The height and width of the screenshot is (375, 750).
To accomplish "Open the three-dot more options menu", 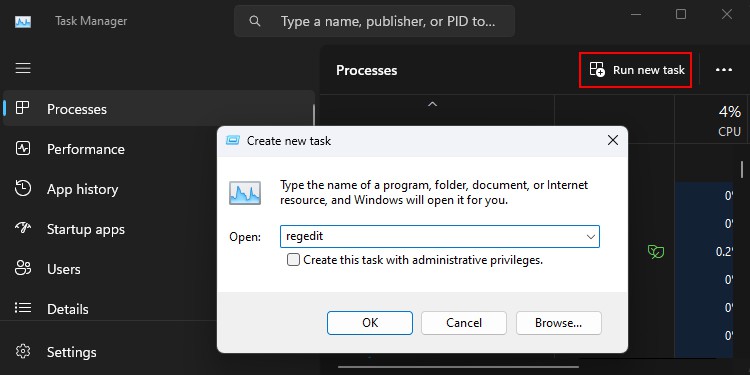I will [x=724, y=70].
